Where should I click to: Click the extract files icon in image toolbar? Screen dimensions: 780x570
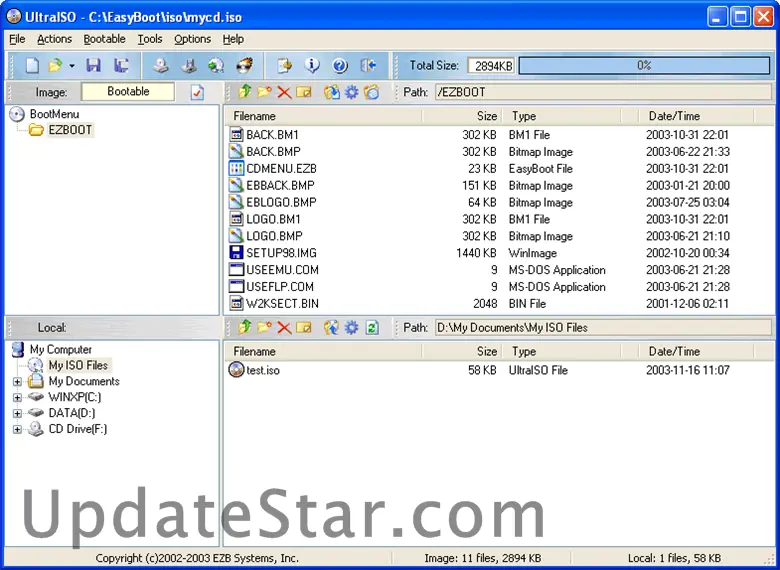[332, 92]
